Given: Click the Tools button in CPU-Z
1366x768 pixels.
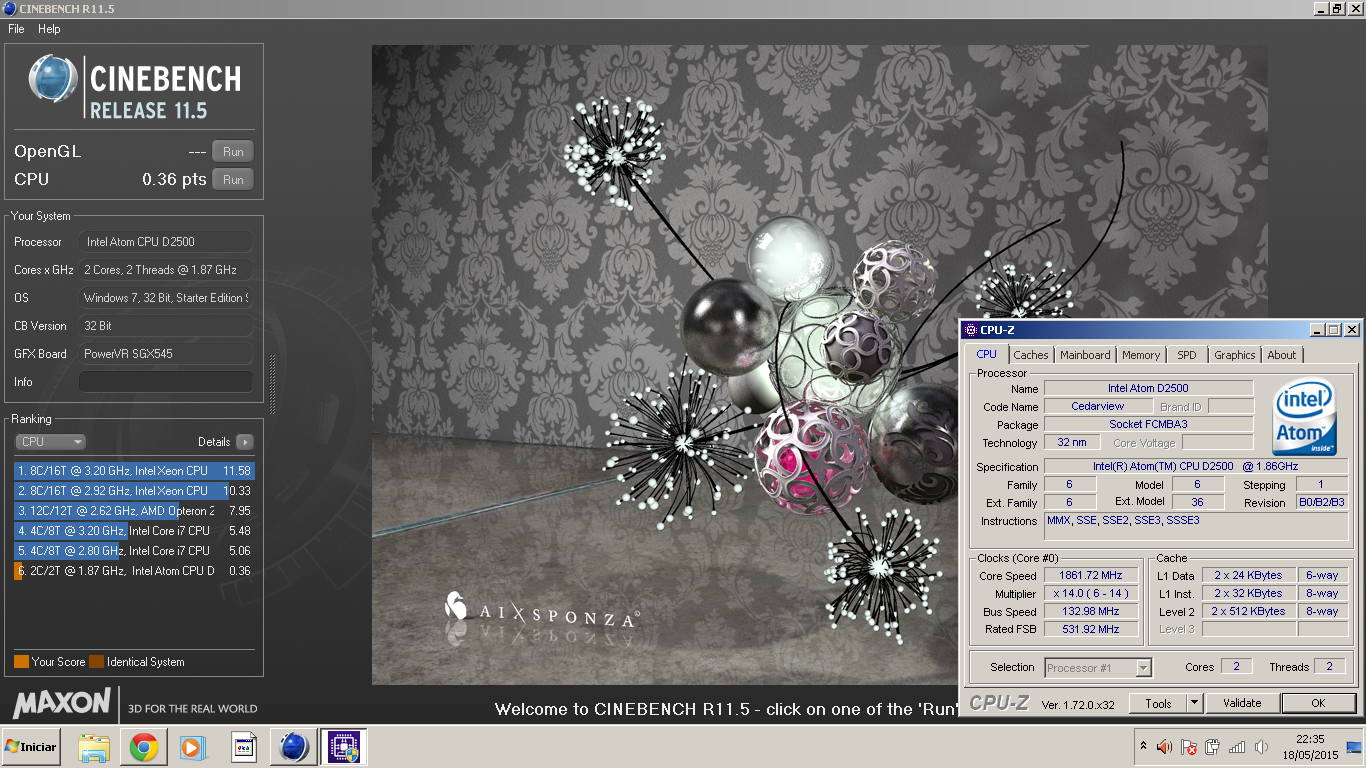Looking at the screenshot, I should tap(1158, 703).
